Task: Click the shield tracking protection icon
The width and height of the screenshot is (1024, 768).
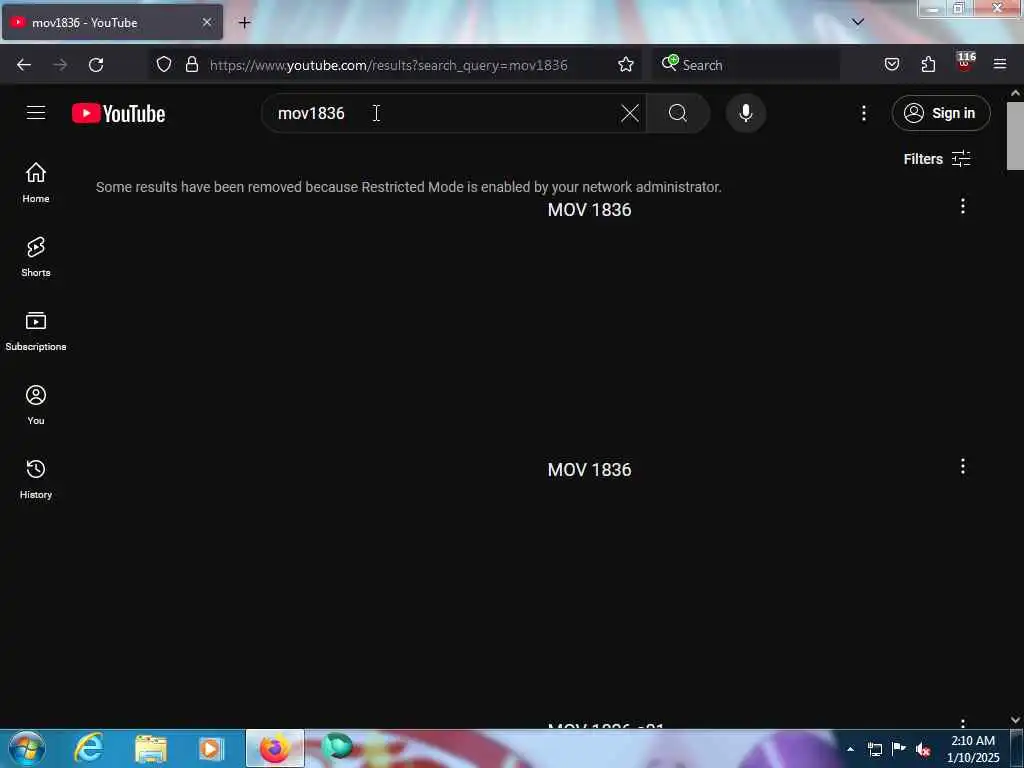Action: (x=164, y=65)
